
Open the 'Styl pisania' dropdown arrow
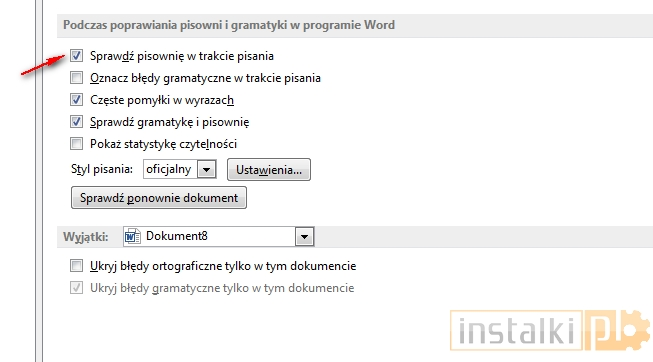click(207, 170)
